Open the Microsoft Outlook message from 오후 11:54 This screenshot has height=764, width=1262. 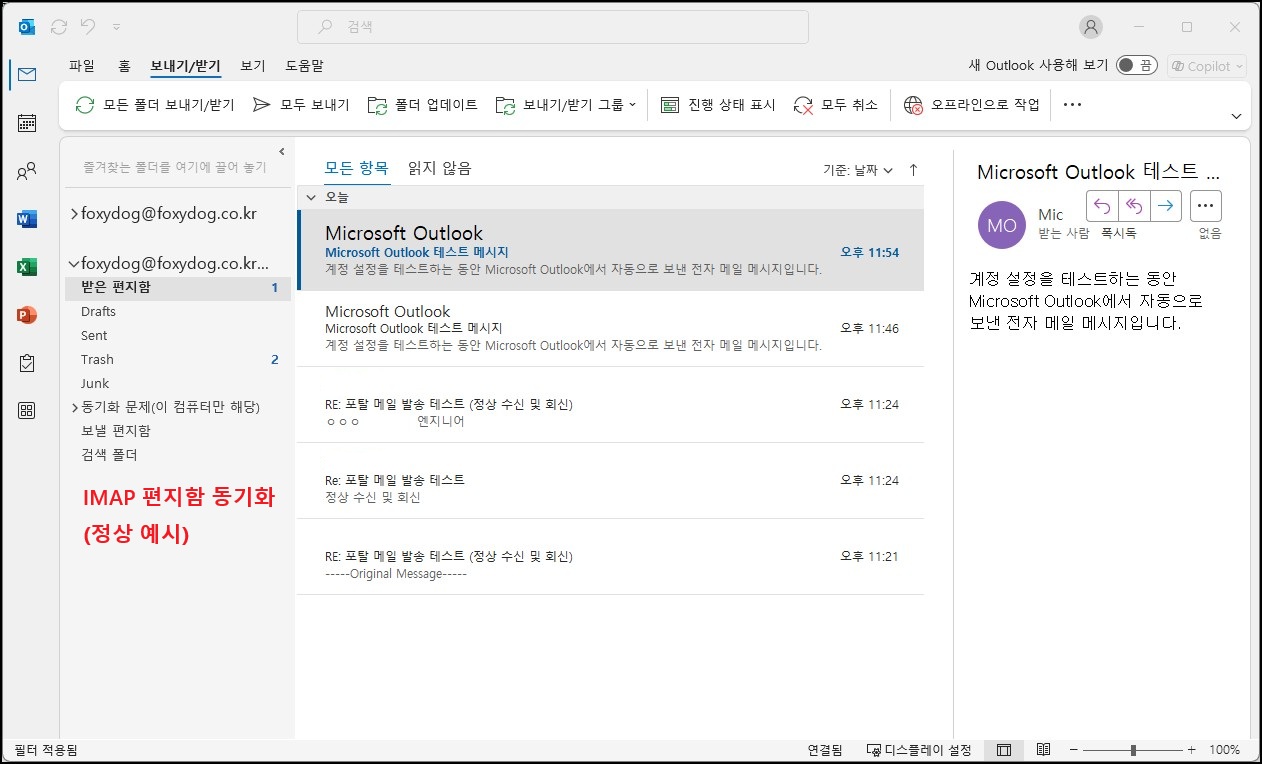[x=611, y=250]
